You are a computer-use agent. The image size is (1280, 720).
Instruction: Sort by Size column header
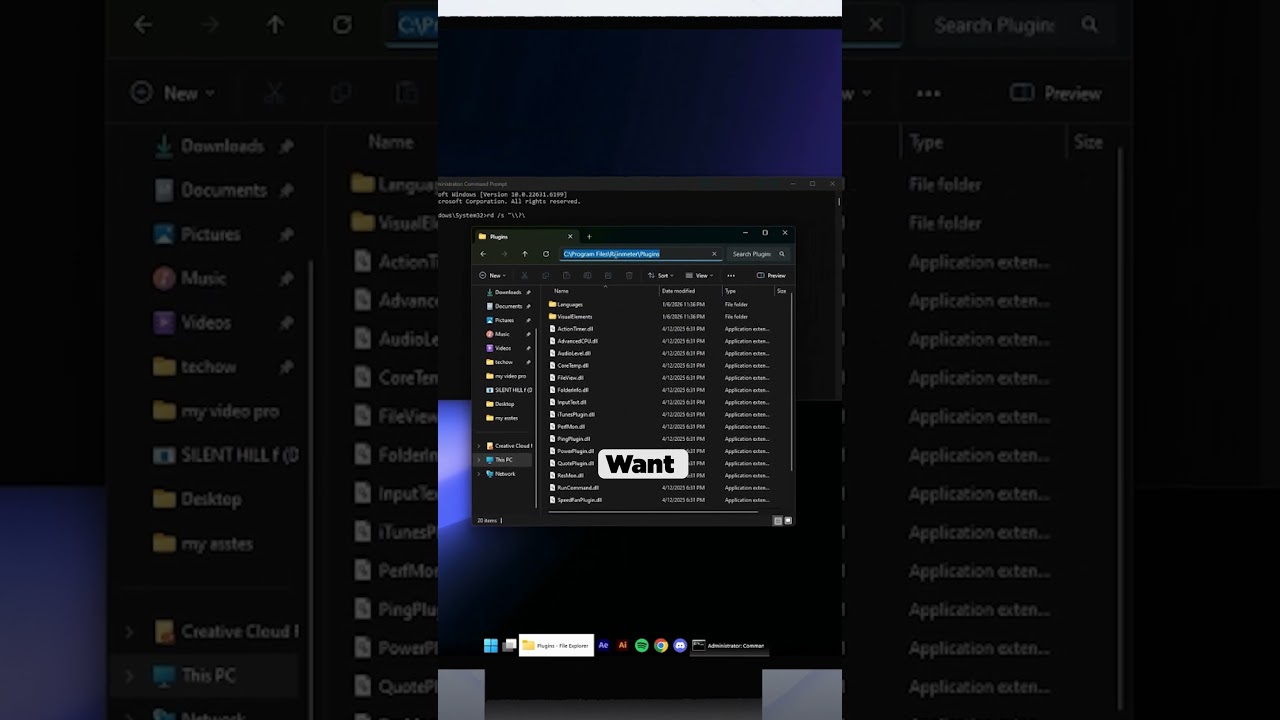point(782,291)
